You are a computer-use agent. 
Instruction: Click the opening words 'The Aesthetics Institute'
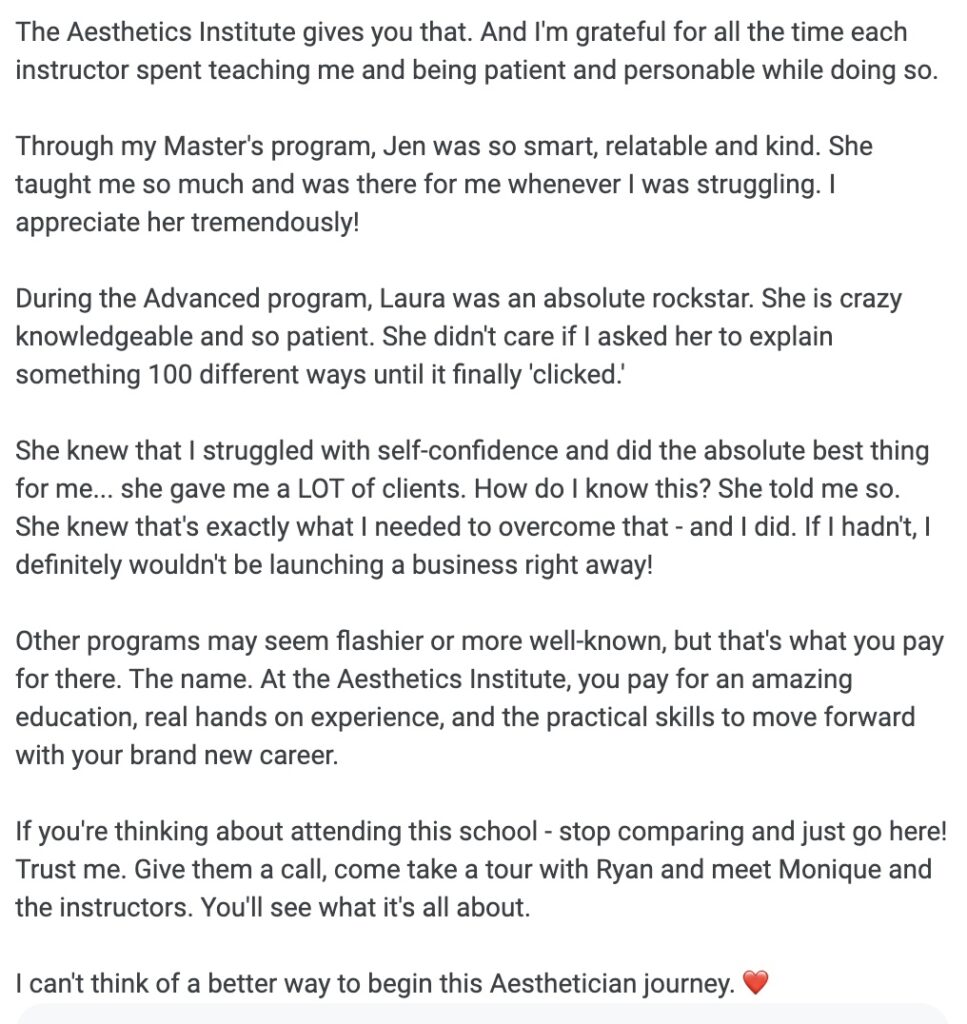(x=155, y=32)
